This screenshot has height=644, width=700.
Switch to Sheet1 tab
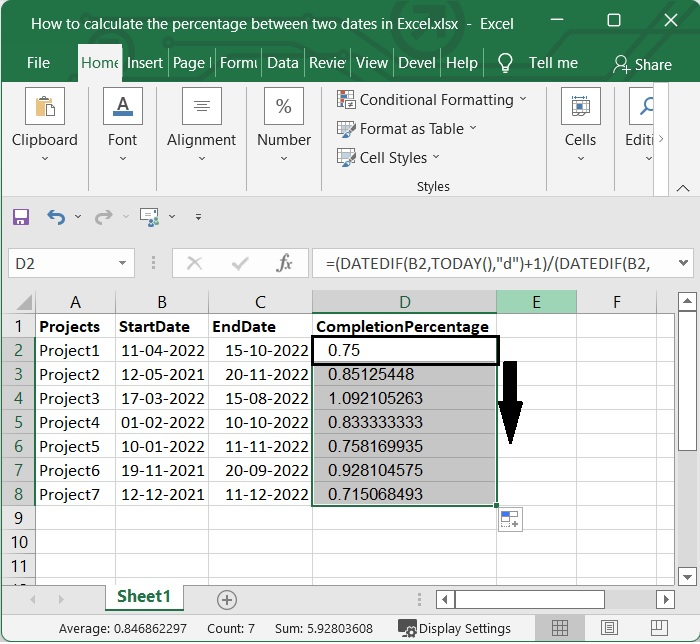click(x=144, y=597)
